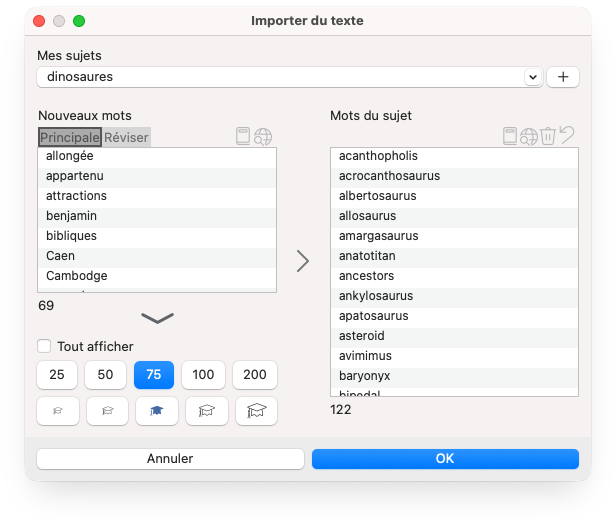Click trash icon to delete subject word
The height and width of the screenshot is (524, 616).
point(548,136)
